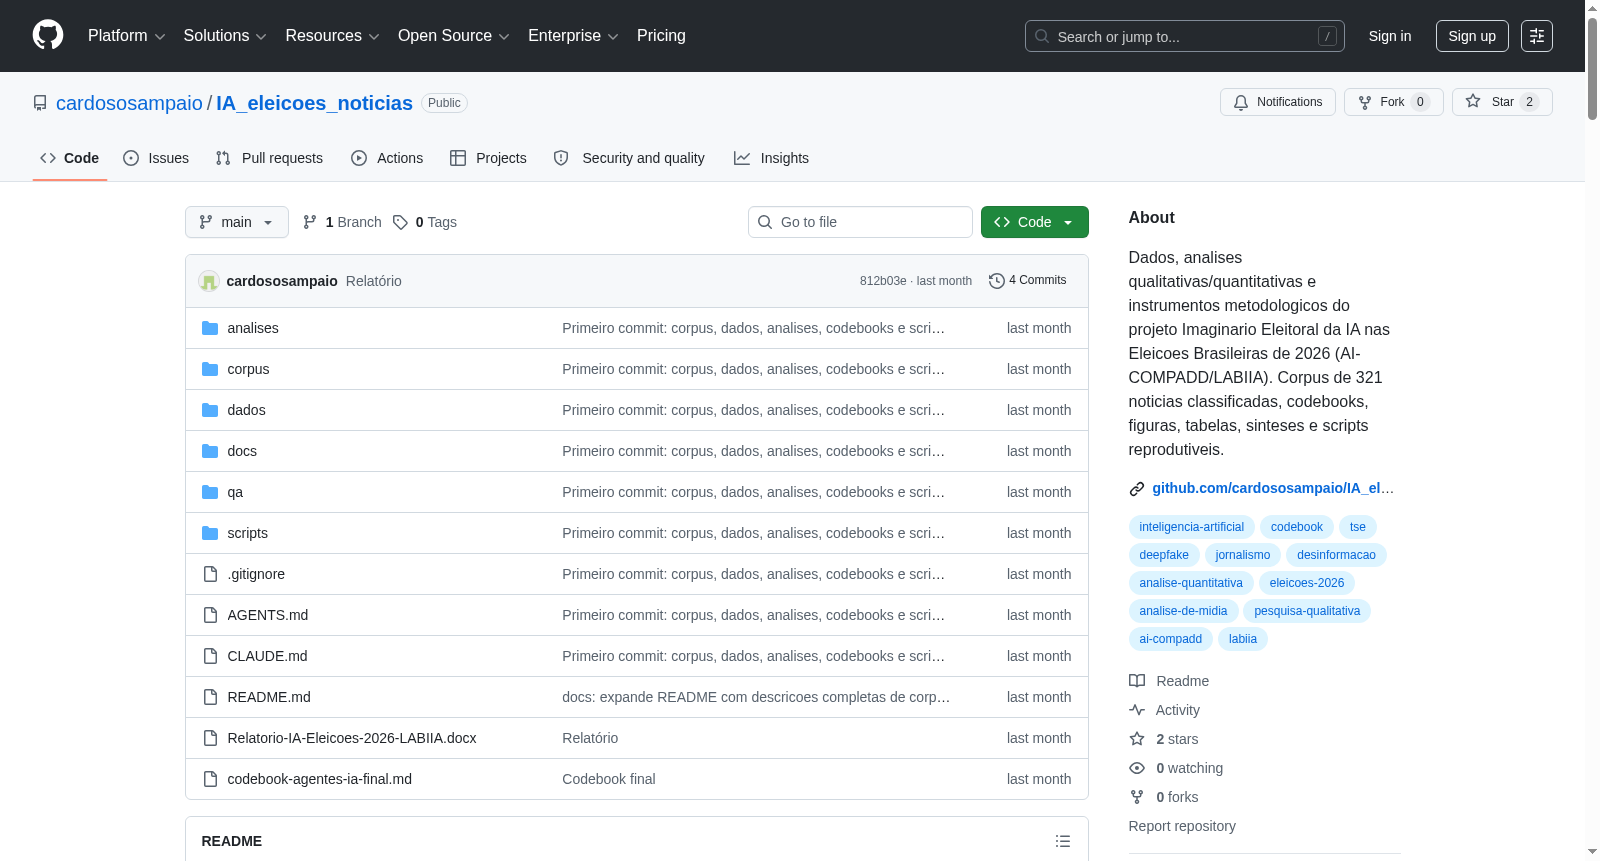The image size is (1600, 861).
Task: Switch to the Pull requests tab
Action: coord(269,158)
